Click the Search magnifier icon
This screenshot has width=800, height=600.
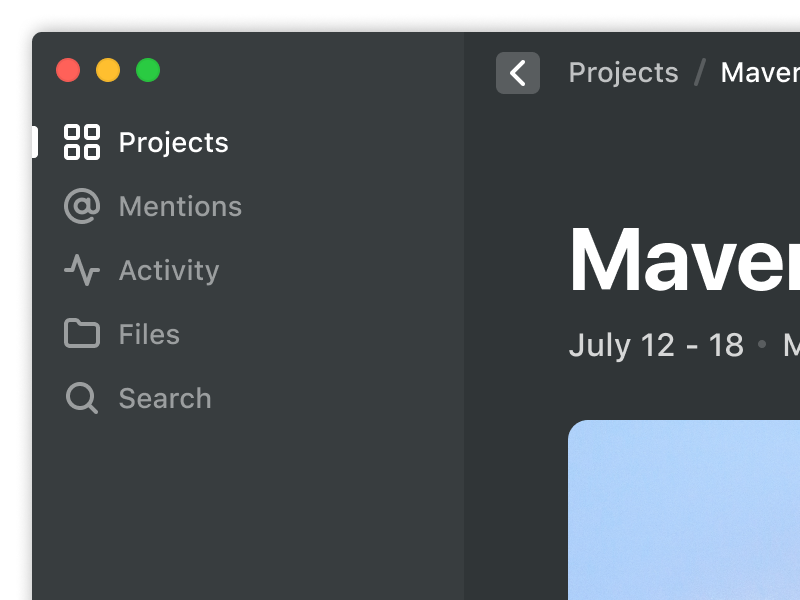pos(82,398)
